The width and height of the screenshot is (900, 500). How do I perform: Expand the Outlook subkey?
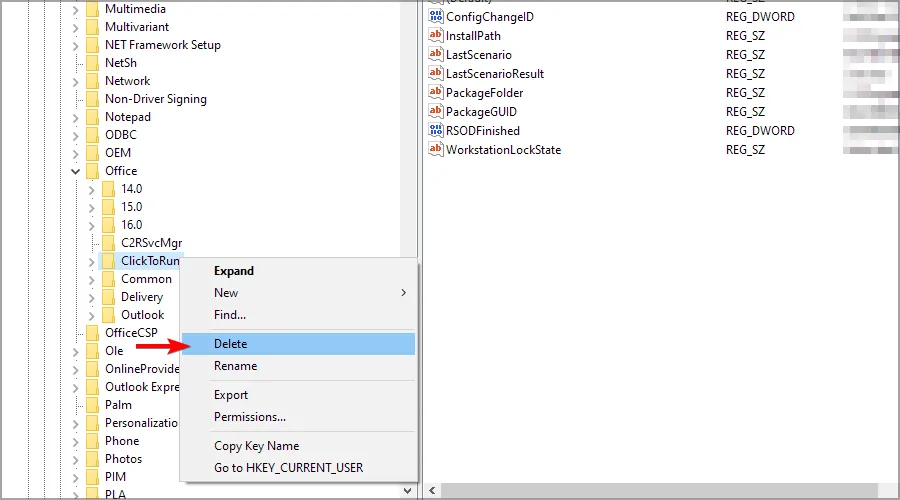click(91, 316)
